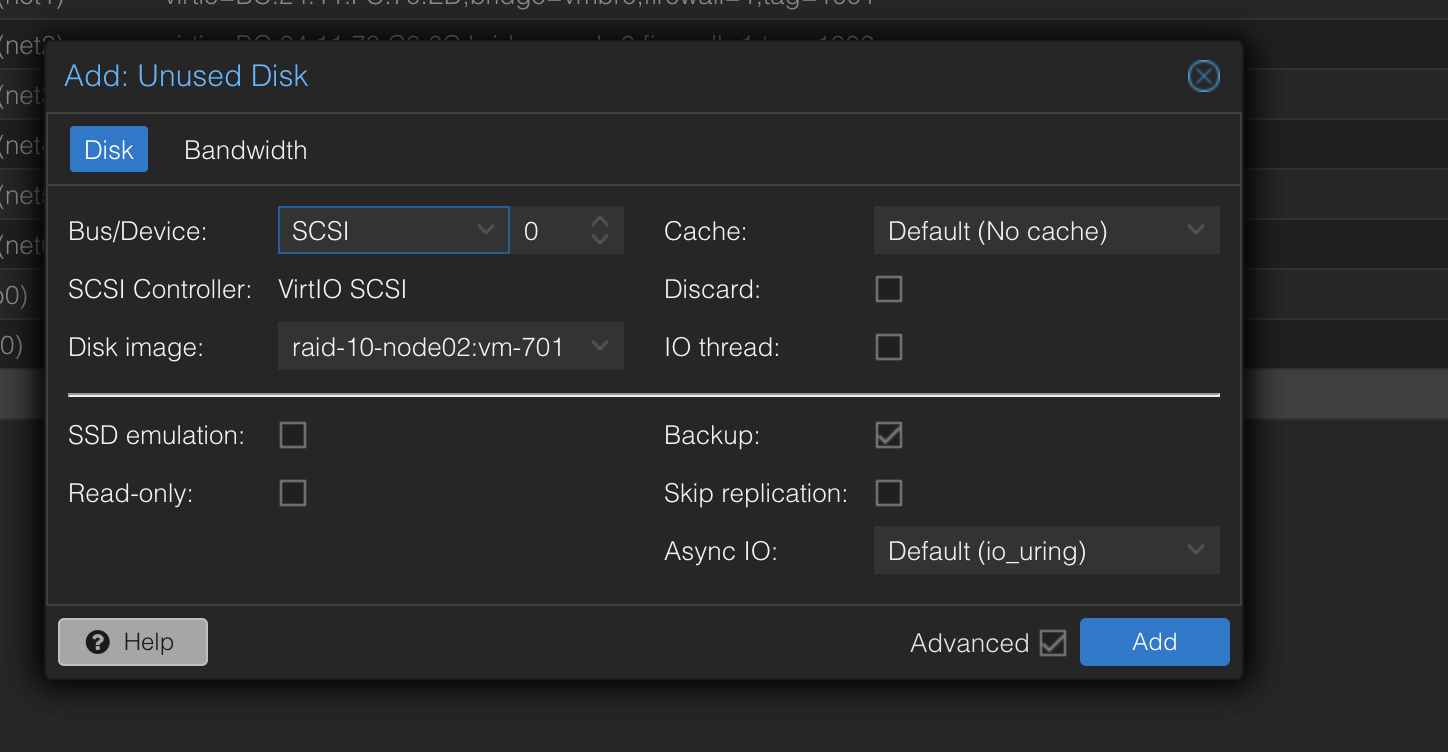
Task: Open the Bus/Device SCSI dropdown
Action: coord(393,231)
